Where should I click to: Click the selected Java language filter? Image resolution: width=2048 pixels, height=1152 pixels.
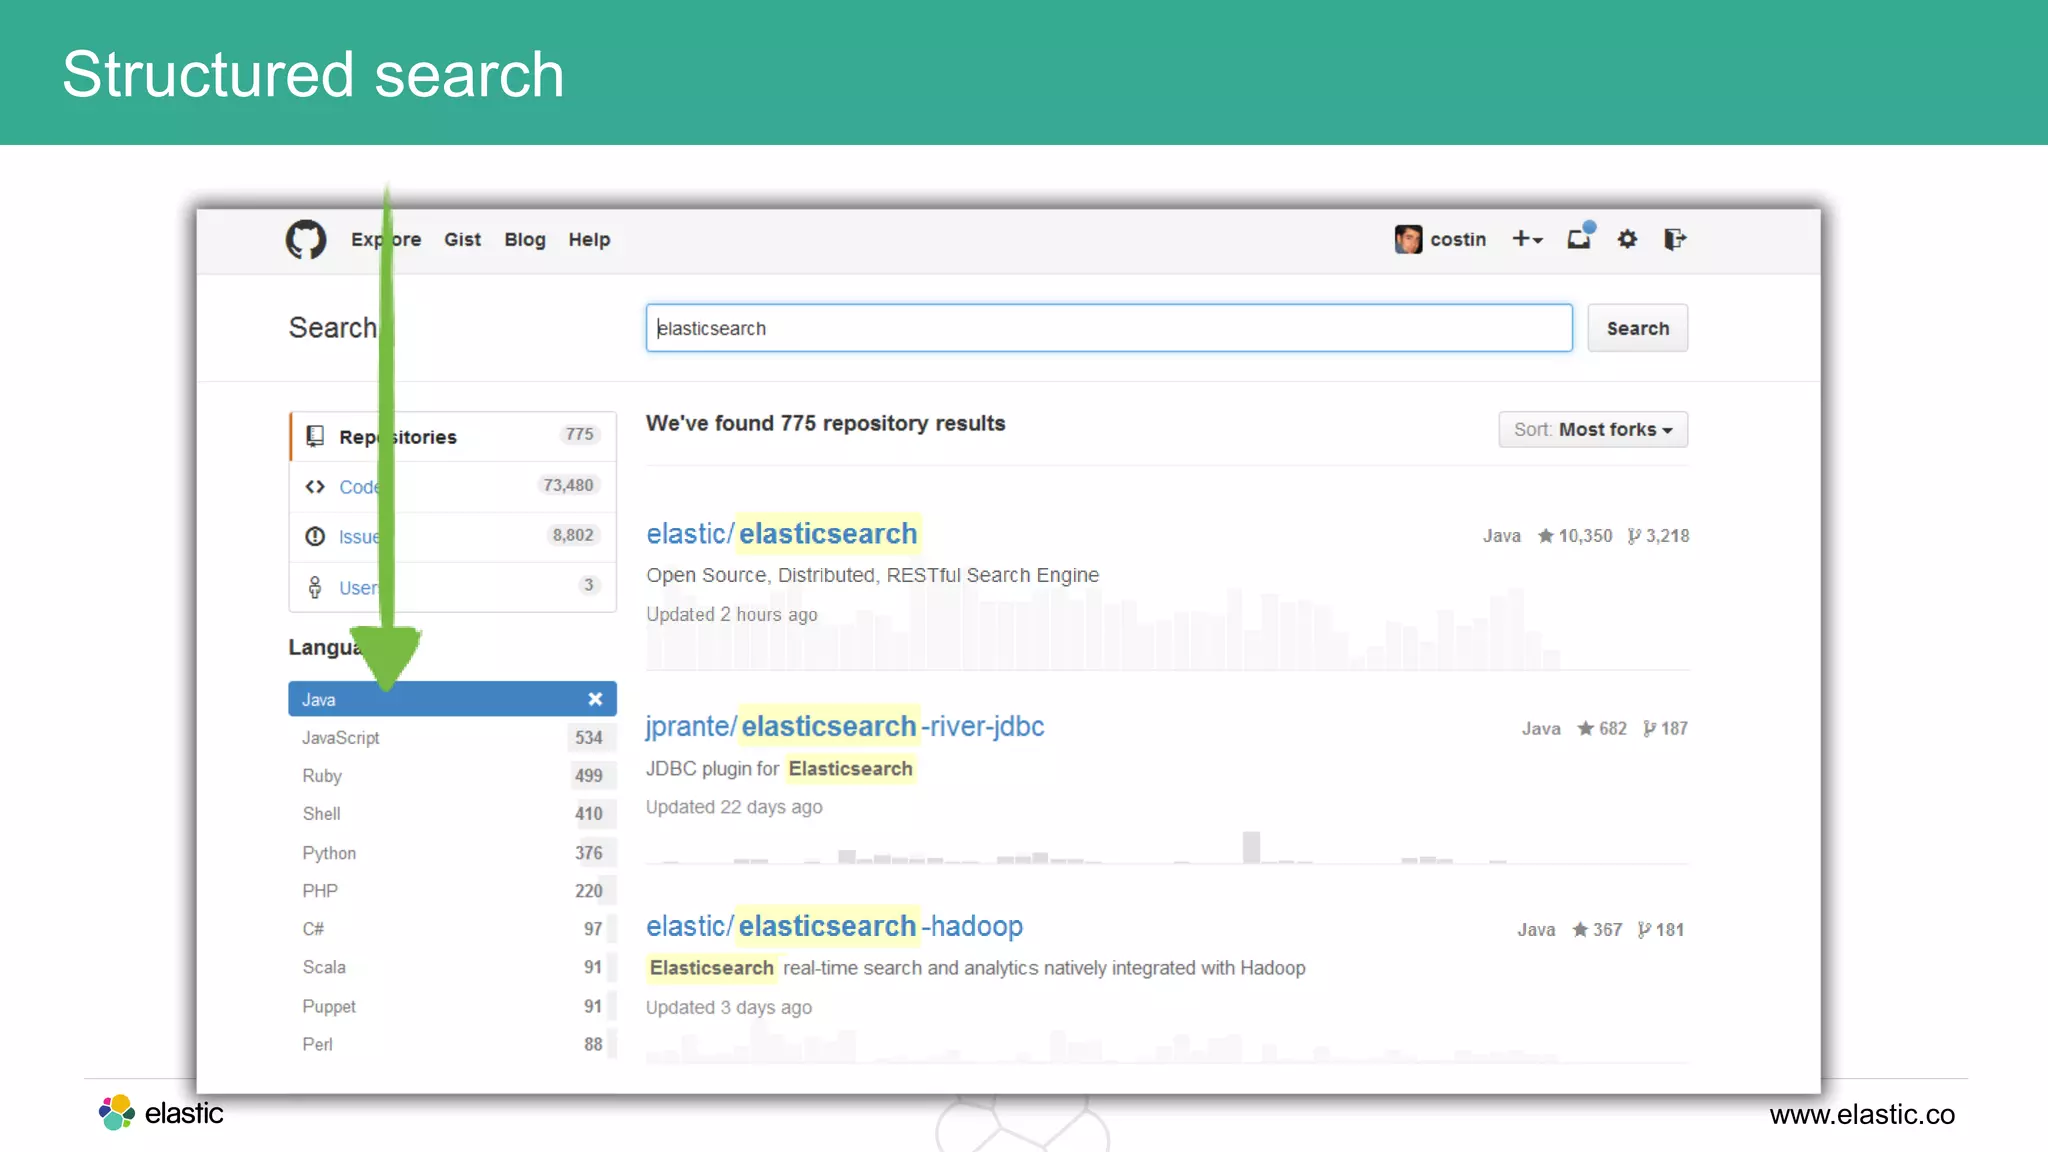[x=453, y=699]
